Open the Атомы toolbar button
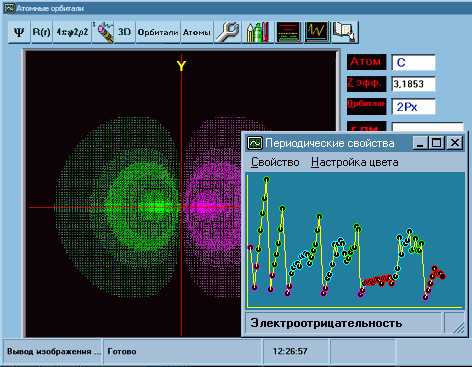 point(197,32)
